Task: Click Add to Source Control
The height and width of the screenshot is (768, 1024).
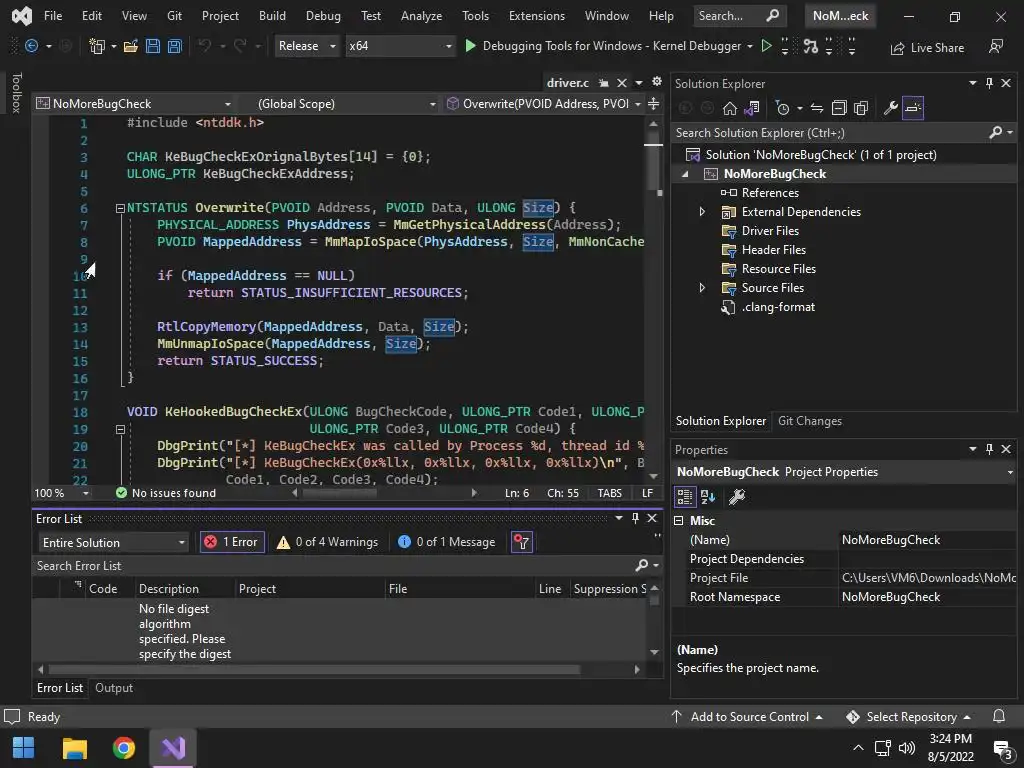Action: (x=746, y=716)
